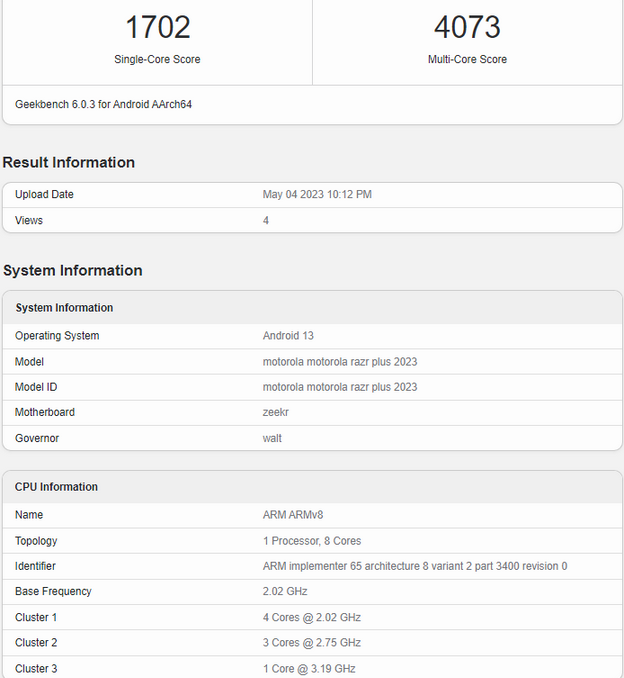
Task: Click the Topology value 1 Processor, 8 Cores
Action: [x=312, y=541]
